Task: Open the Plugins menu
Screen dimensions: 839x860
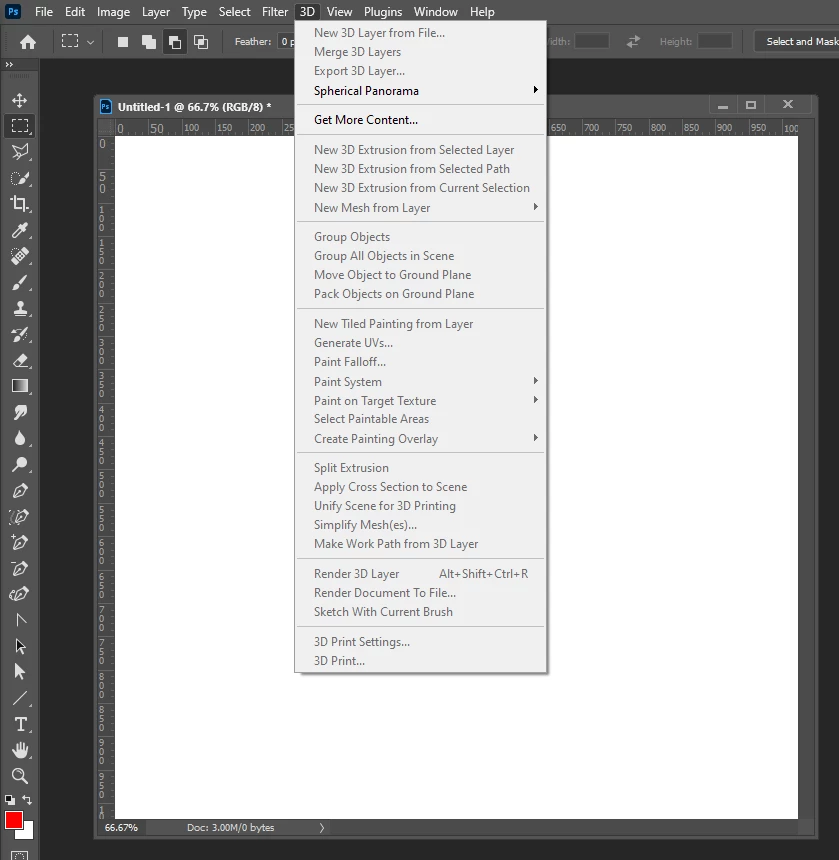Action: [x=383, y=12]
